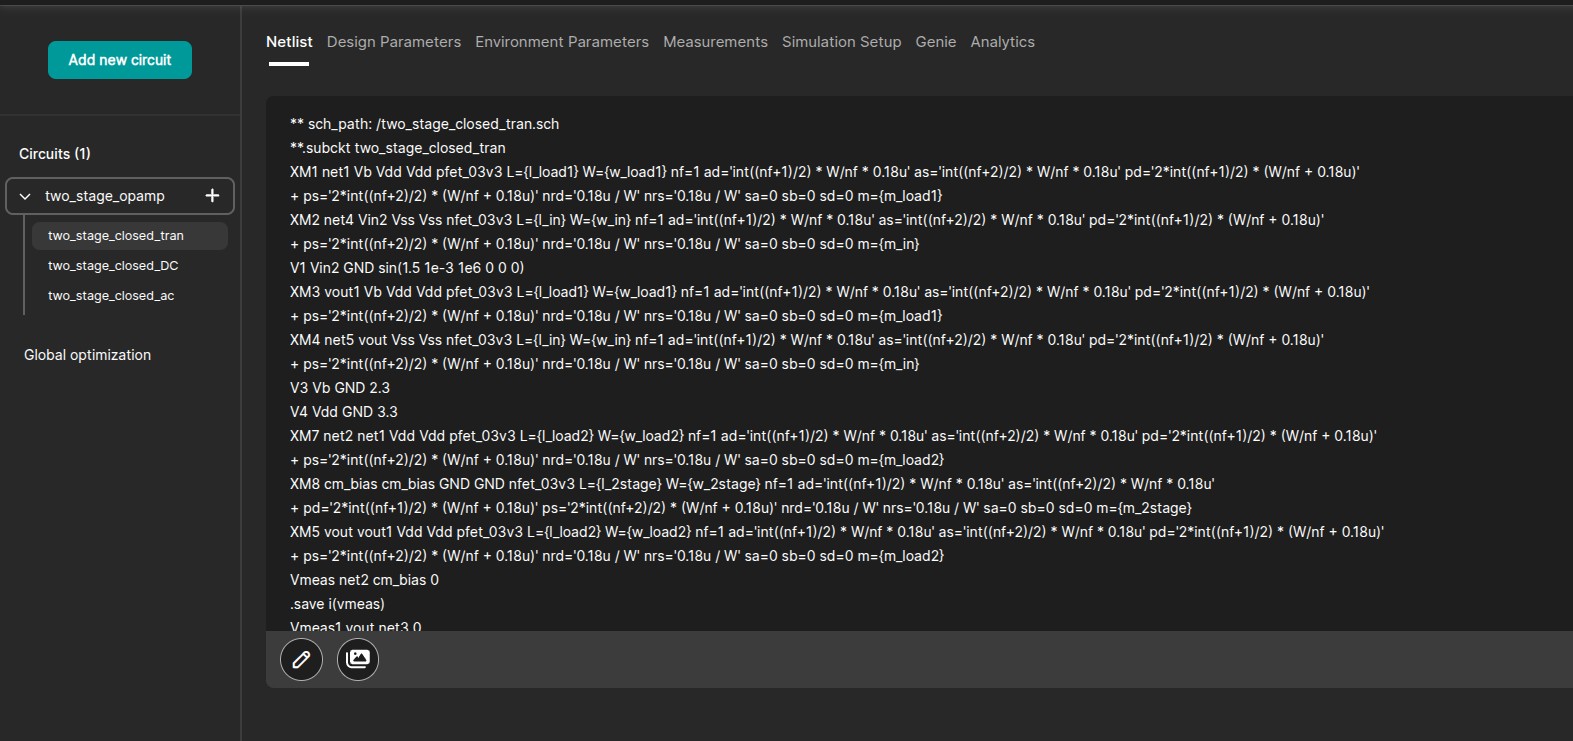Click the V4 Vdd GND 3.3 line
Screen dimensions: 1573x741
coord(344,412)
